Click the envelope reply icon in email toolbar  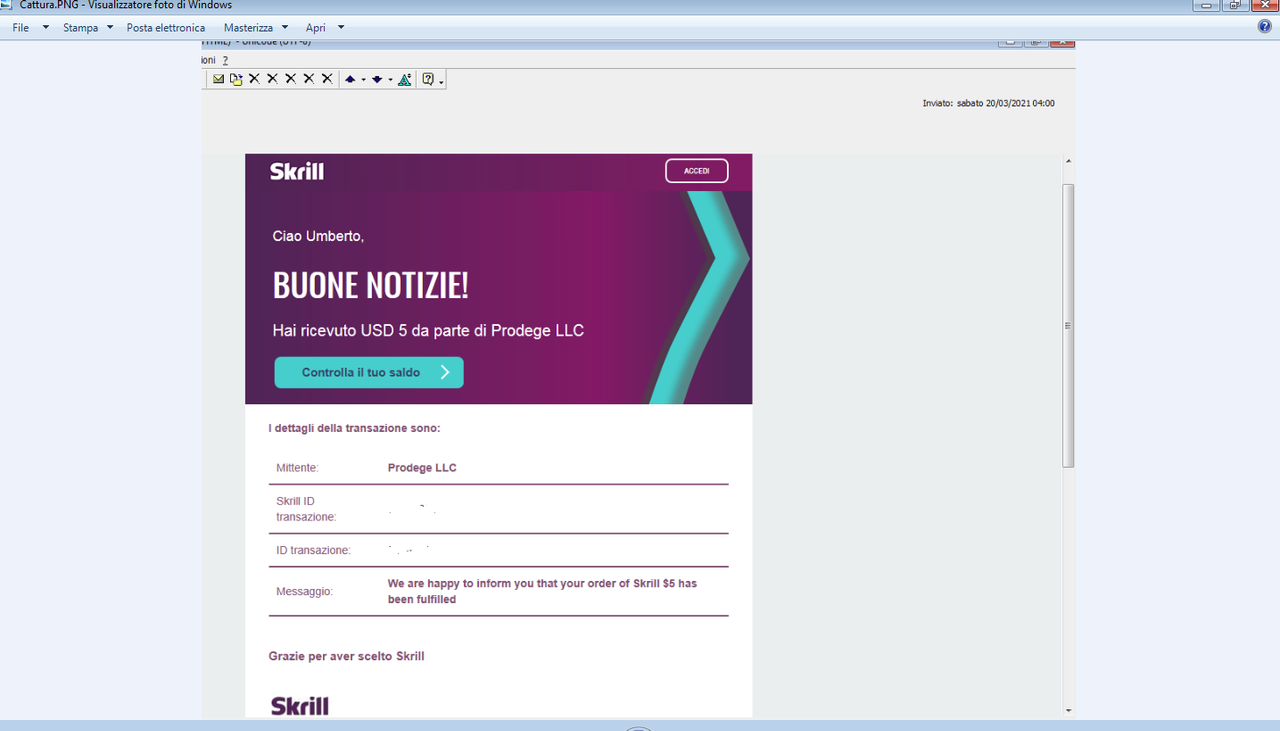click(218, 79)
